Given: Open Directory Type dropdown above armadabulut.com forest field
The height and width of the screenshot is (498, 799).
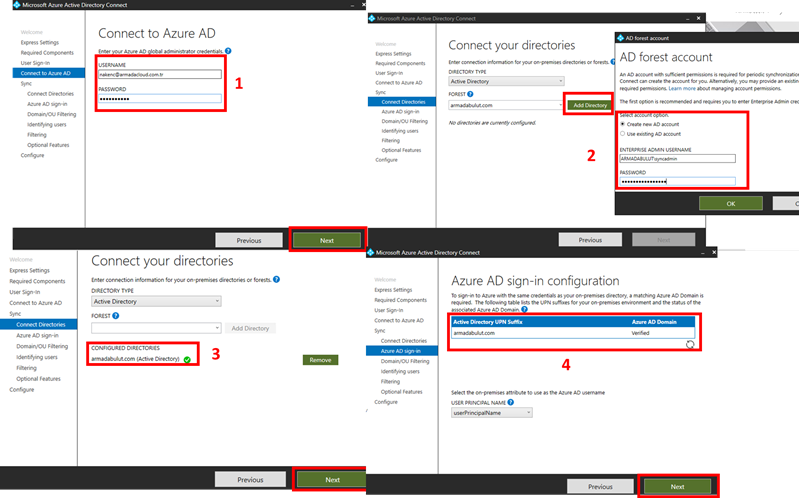Looking at the screenshot, I should (x=507, y=81).
